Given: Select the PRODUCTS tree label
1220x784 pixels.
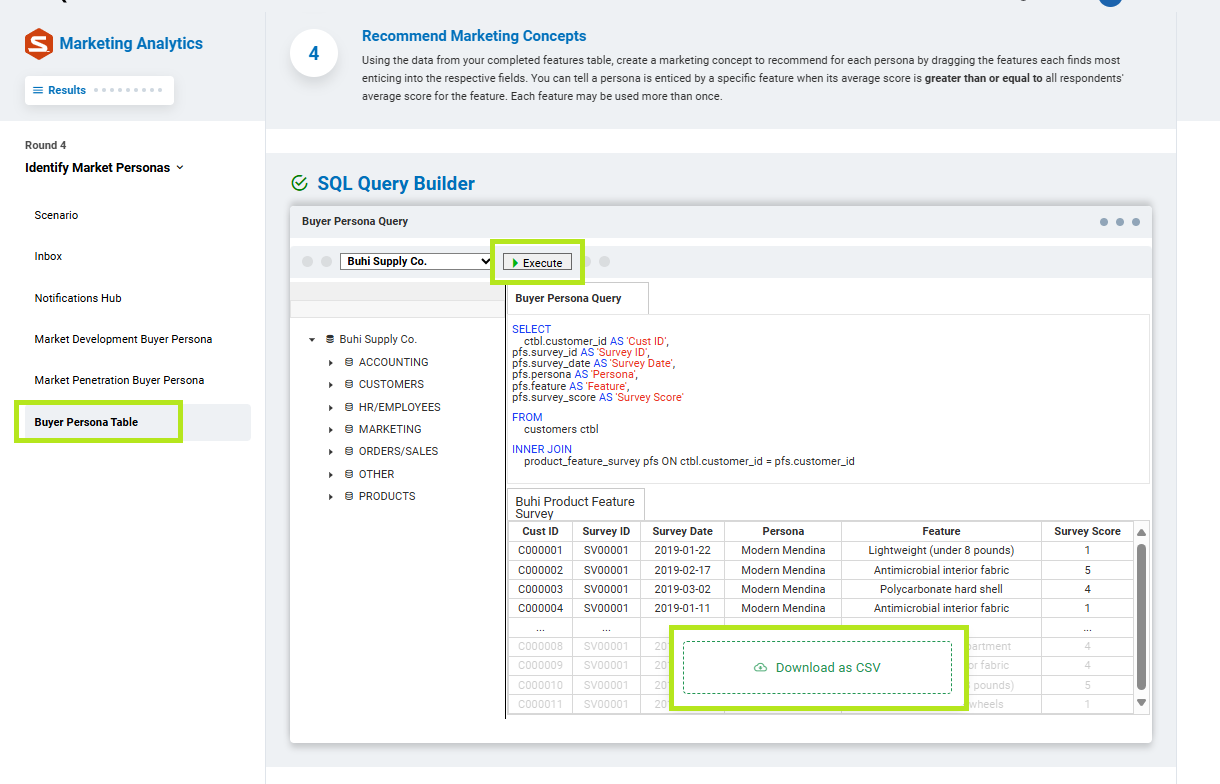Looking at the screenshot, I should click(387, 496).
